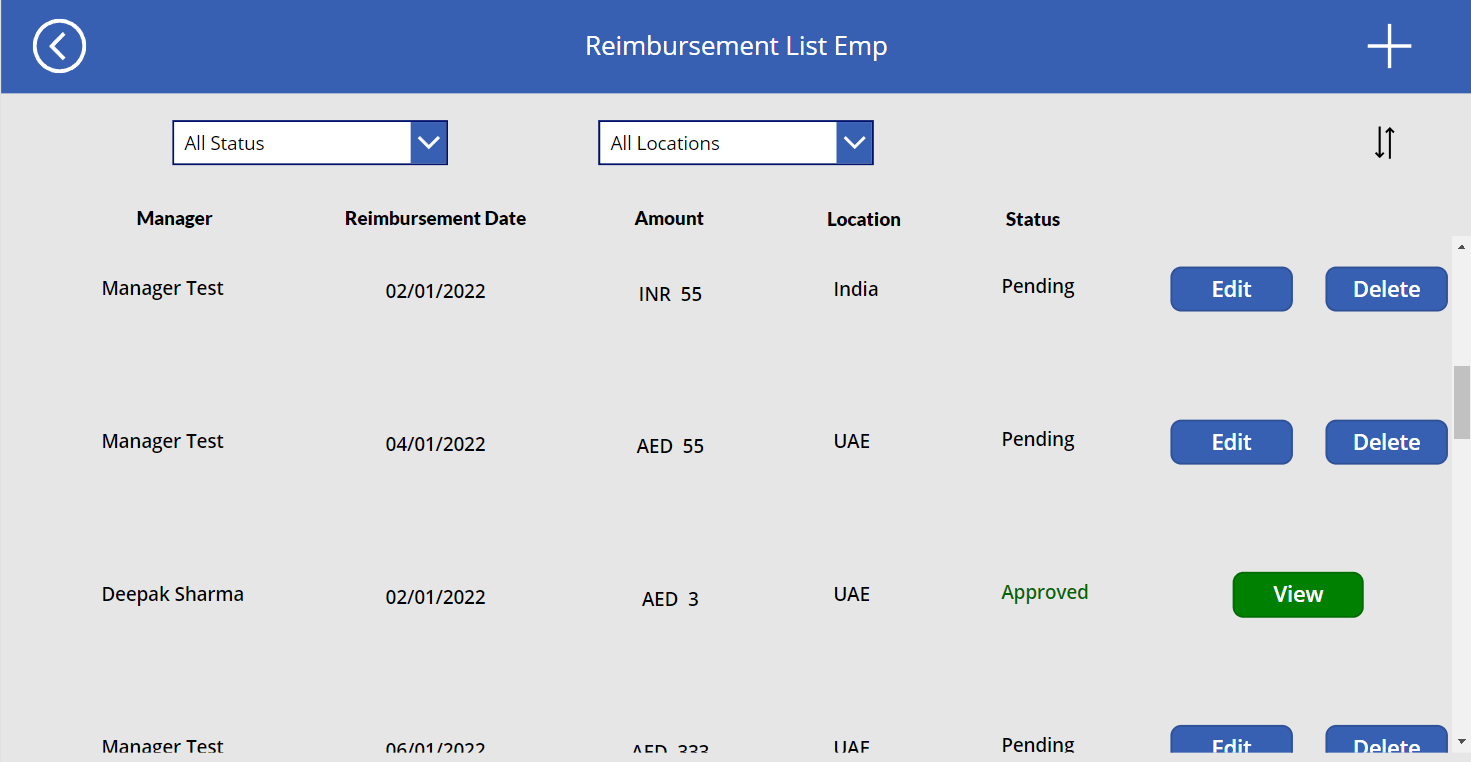1471x762 pixels.
Task: Delete the INR 55 reimbursement entry
Action: tap(1386, 289)
